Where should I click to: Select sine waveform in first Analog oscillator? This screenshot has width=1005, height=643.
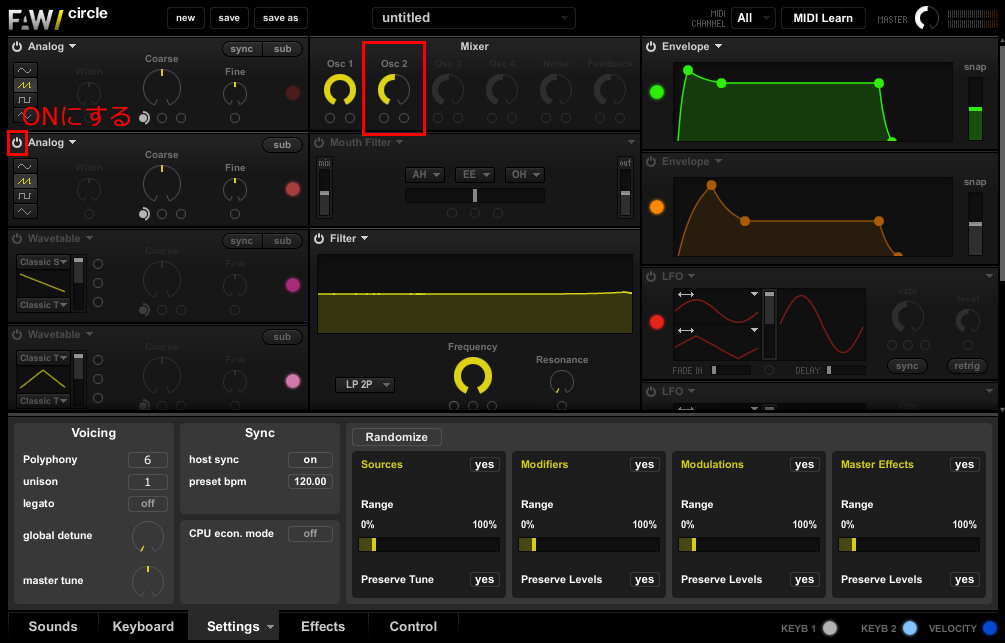[x=25, y=70]
